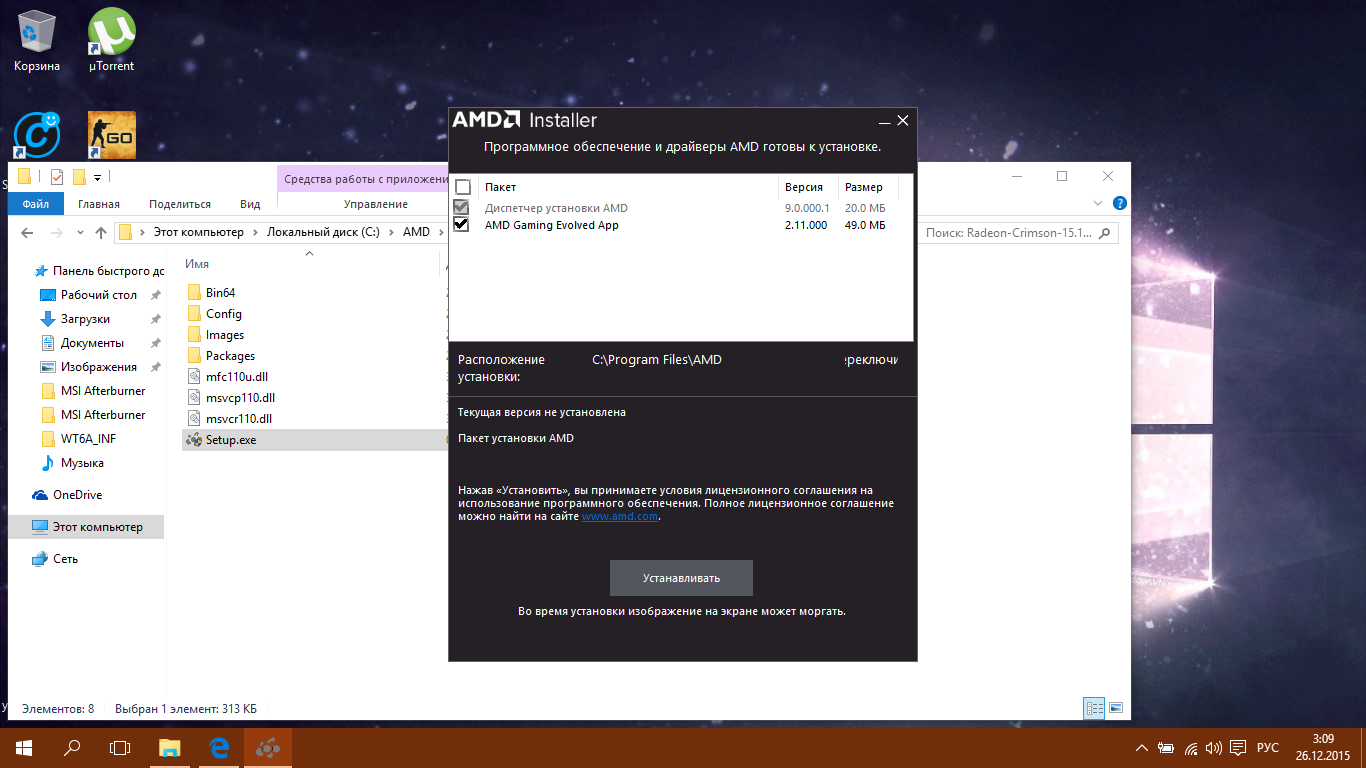Select WT6A_INF folder in navigation pane
Image resolution: width=1366 pixels, height=768 pixels.
point(90,439)
